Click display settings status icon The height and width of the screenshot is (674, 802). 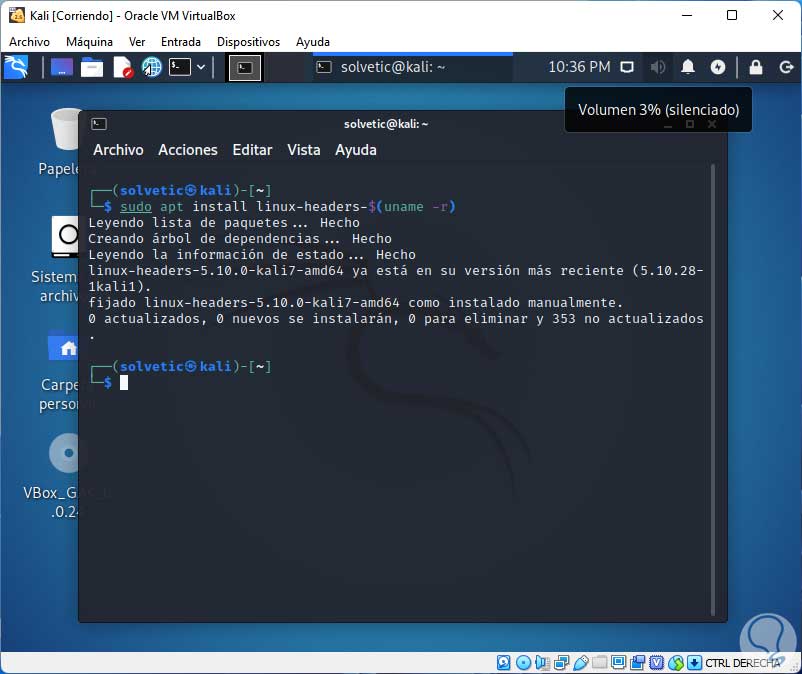618,663
